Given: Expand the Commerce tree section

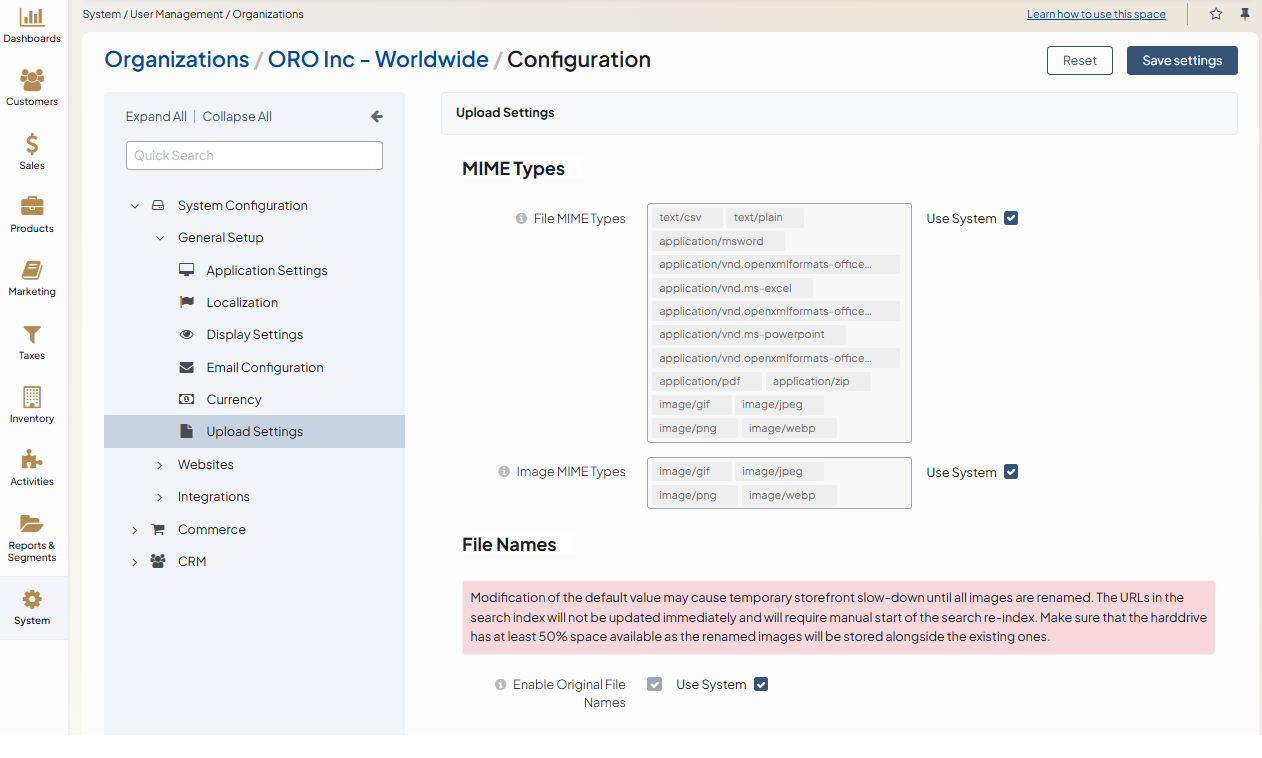Looking at the screenshot, I should tap(135, 530).
